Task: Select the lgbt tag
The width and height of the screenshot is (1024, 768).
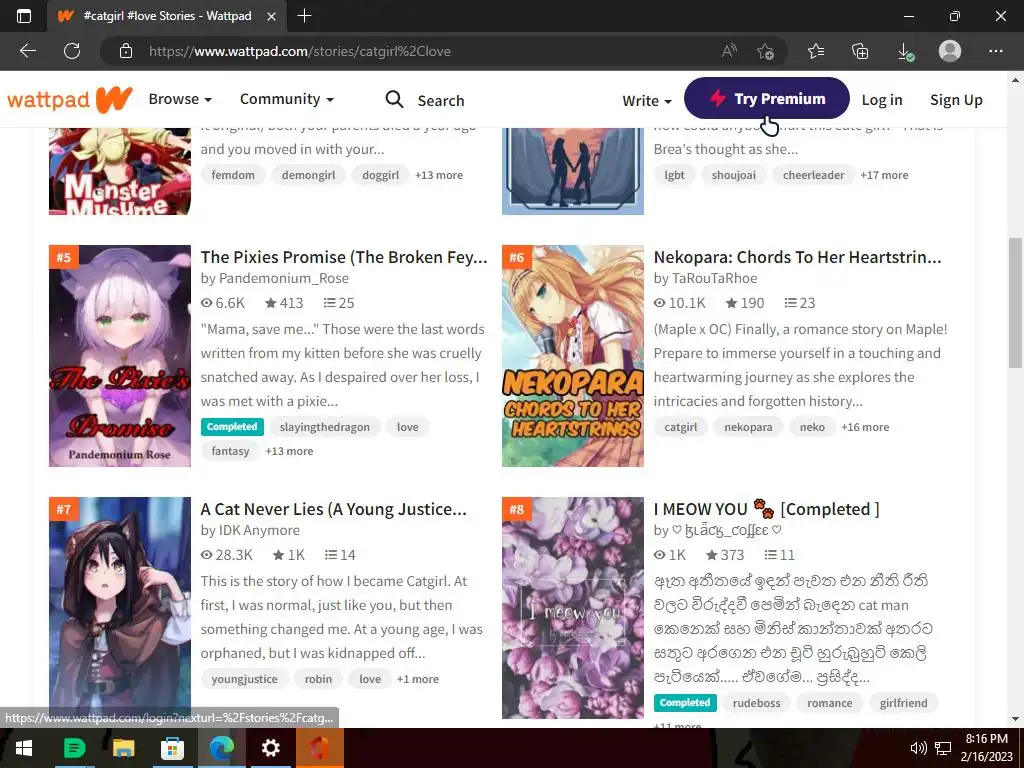Action: [675, 175]
